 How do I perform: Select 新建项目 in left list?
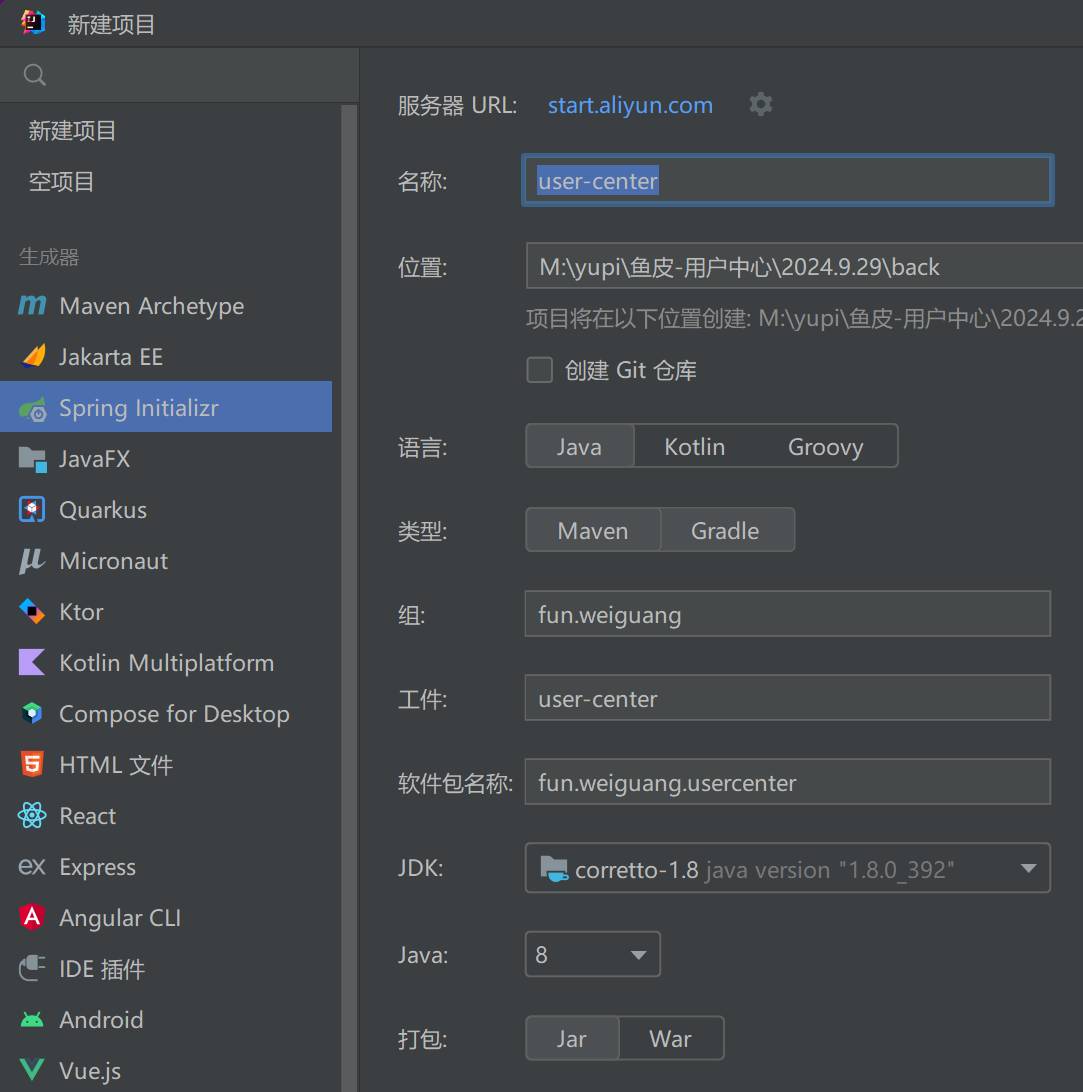click(x=72, y=131)
